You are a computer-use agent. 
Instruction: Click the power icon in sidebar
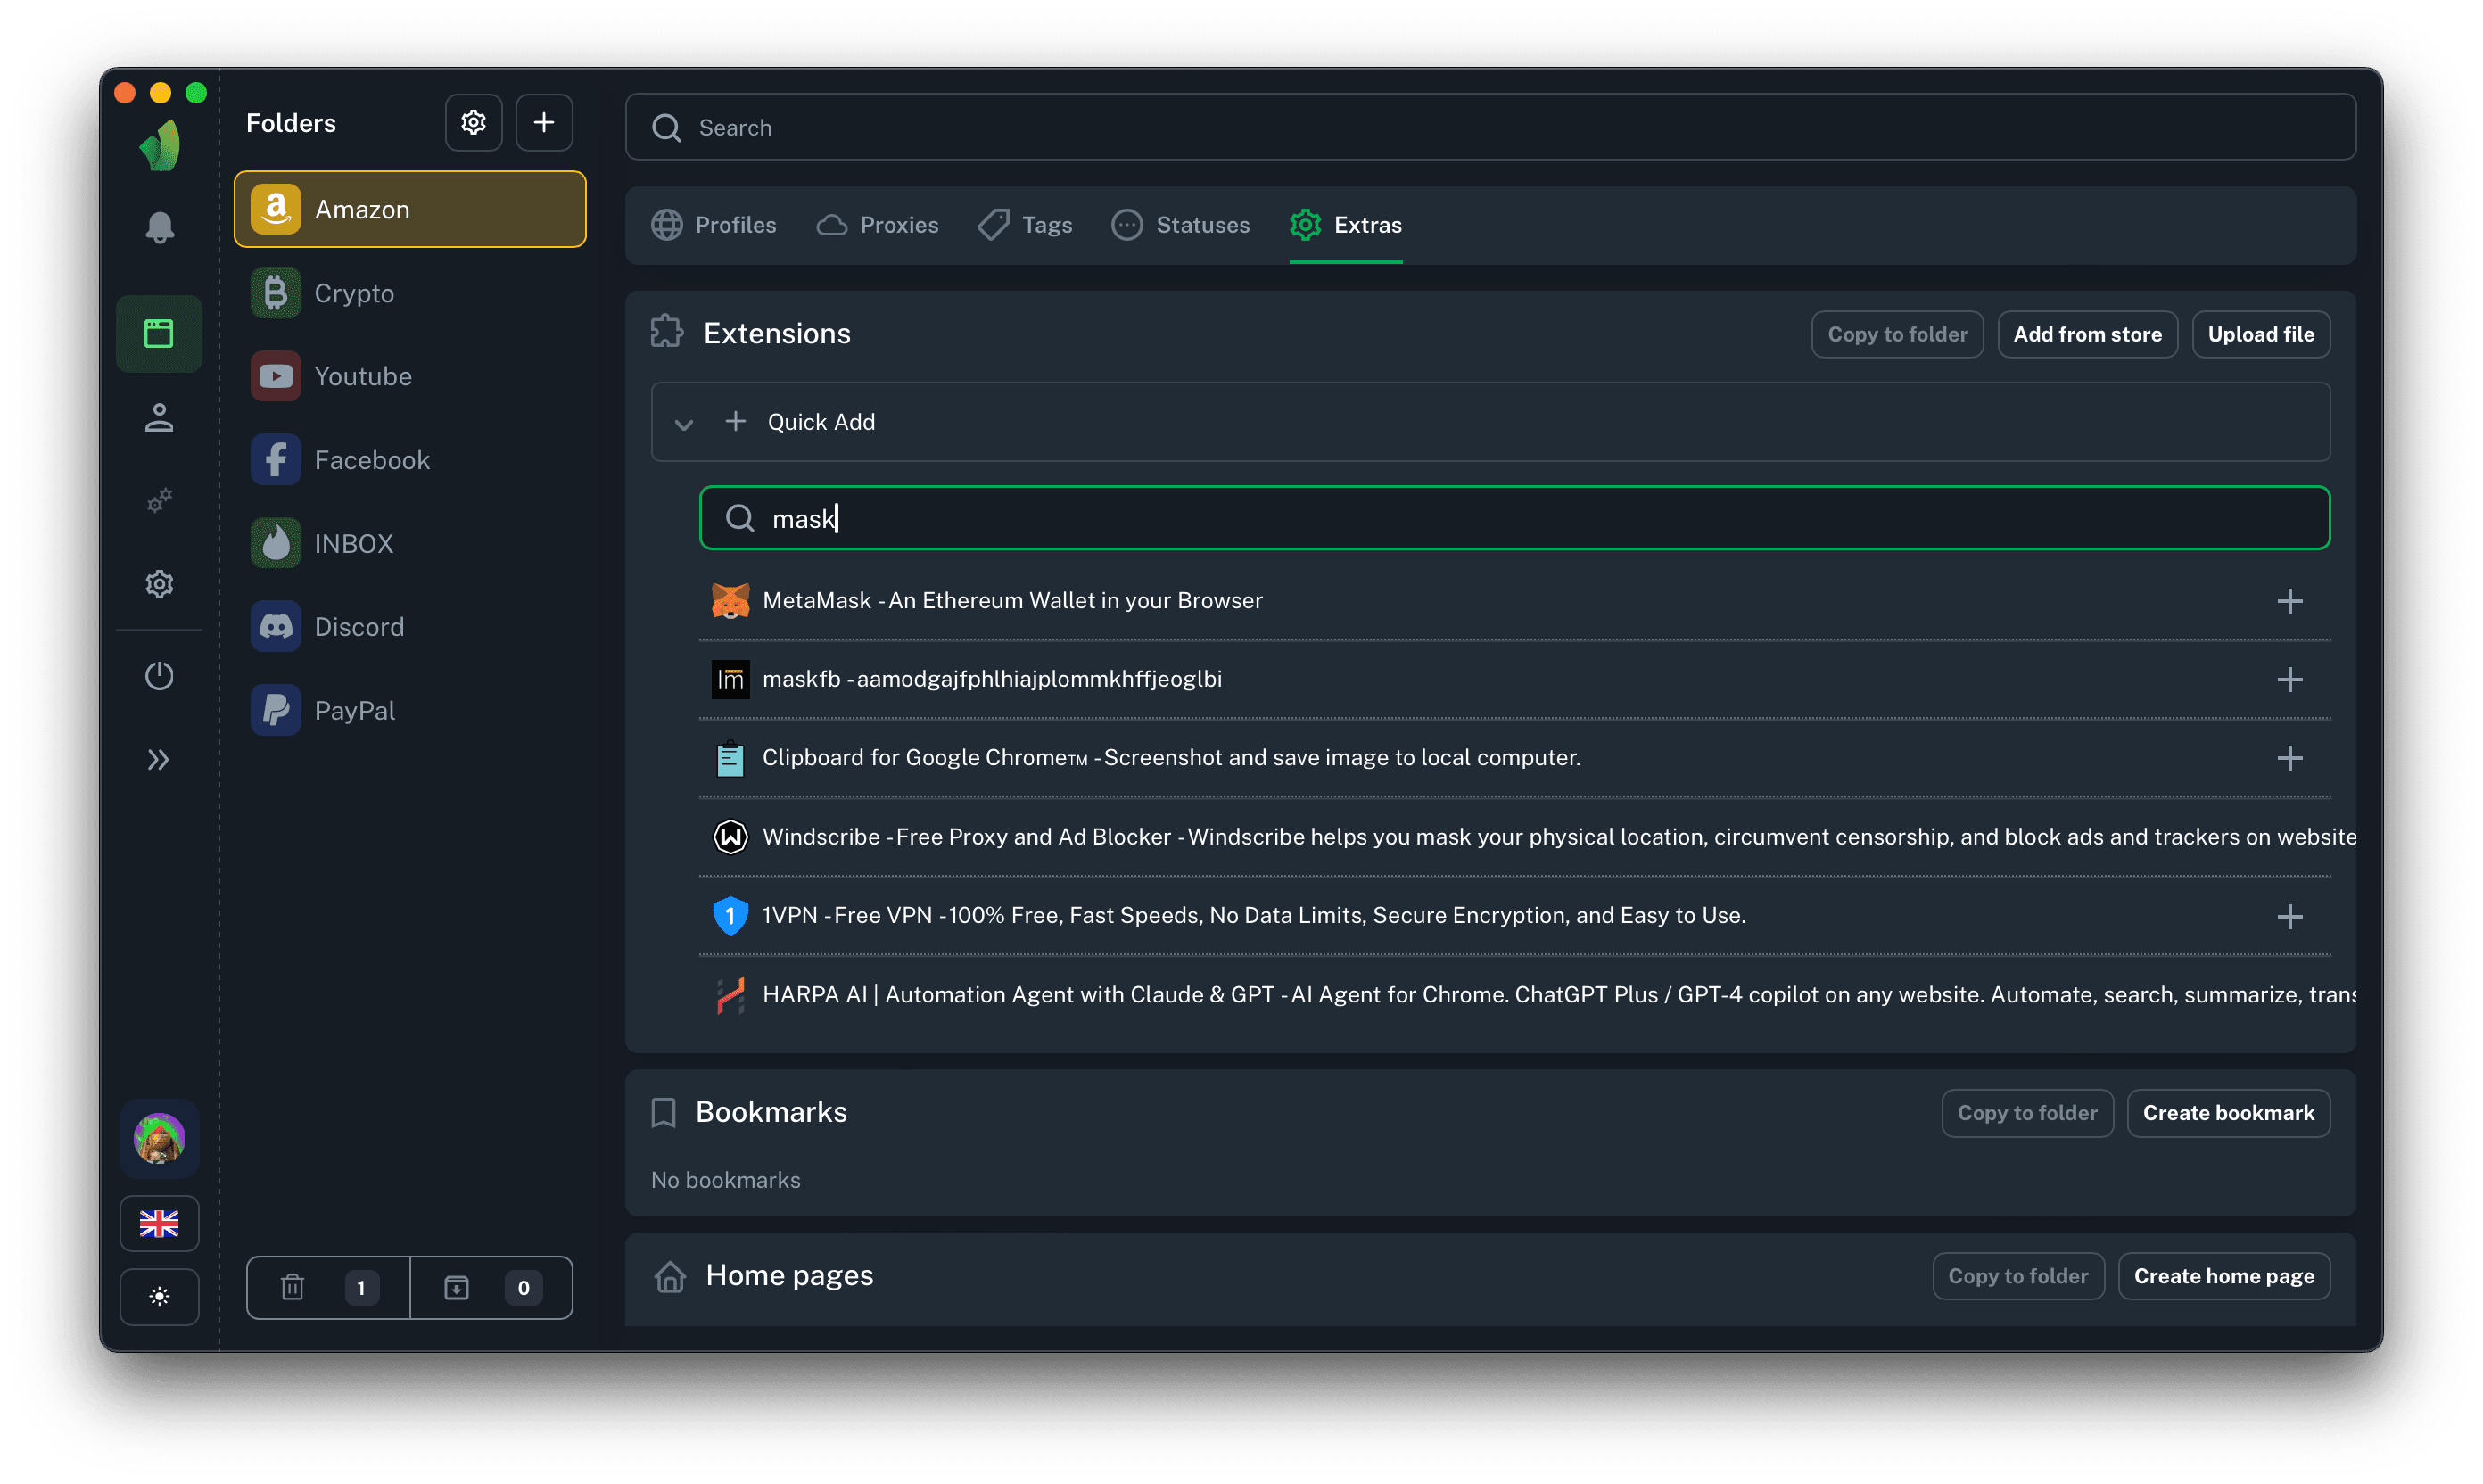159,676
